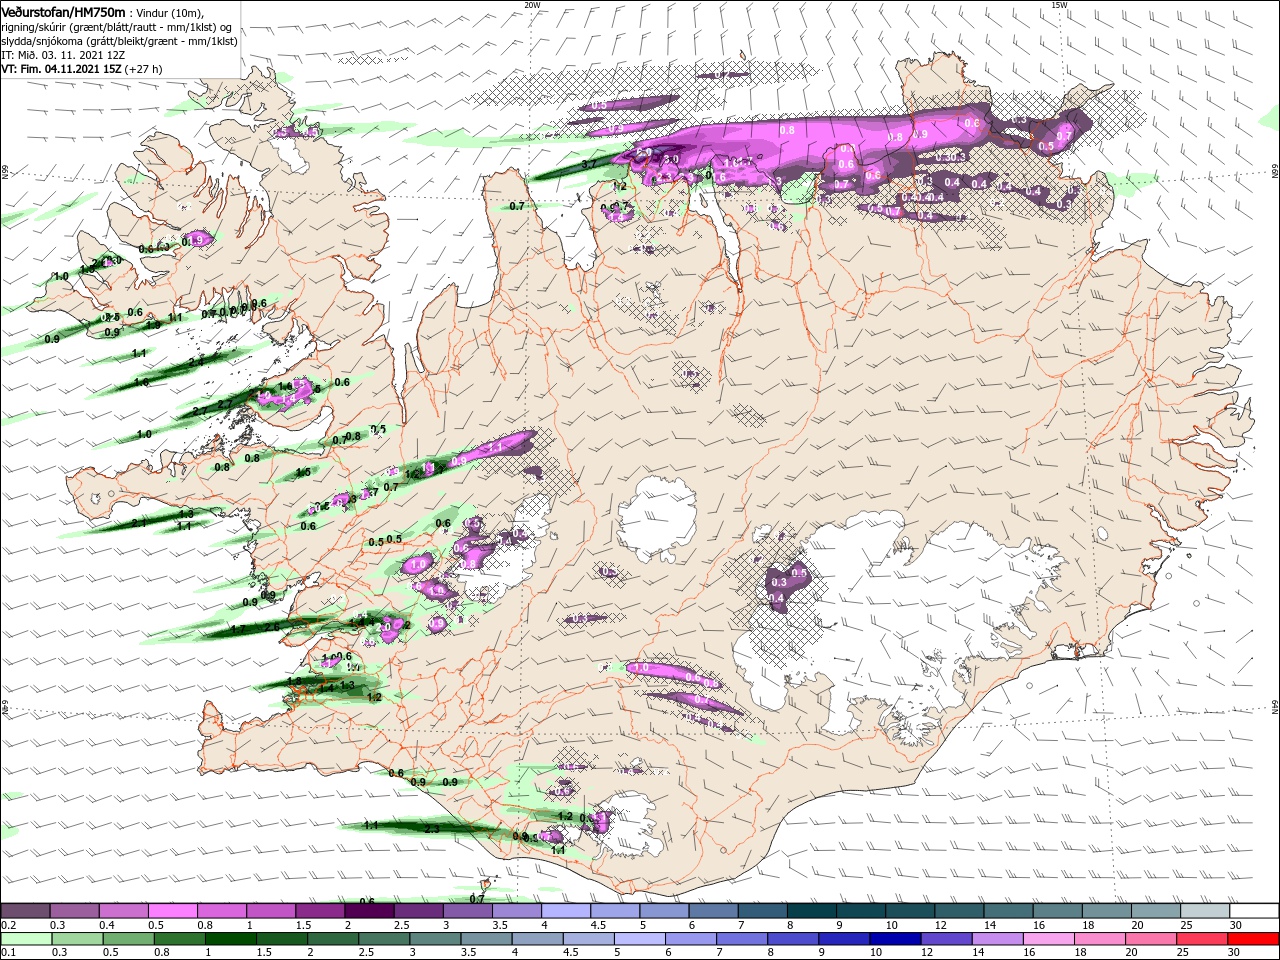The height and width of the screenshot is (960, 1280).
Task: Click the pale grey 25 swatch in the snow legend
Action: coord(1205,911)
